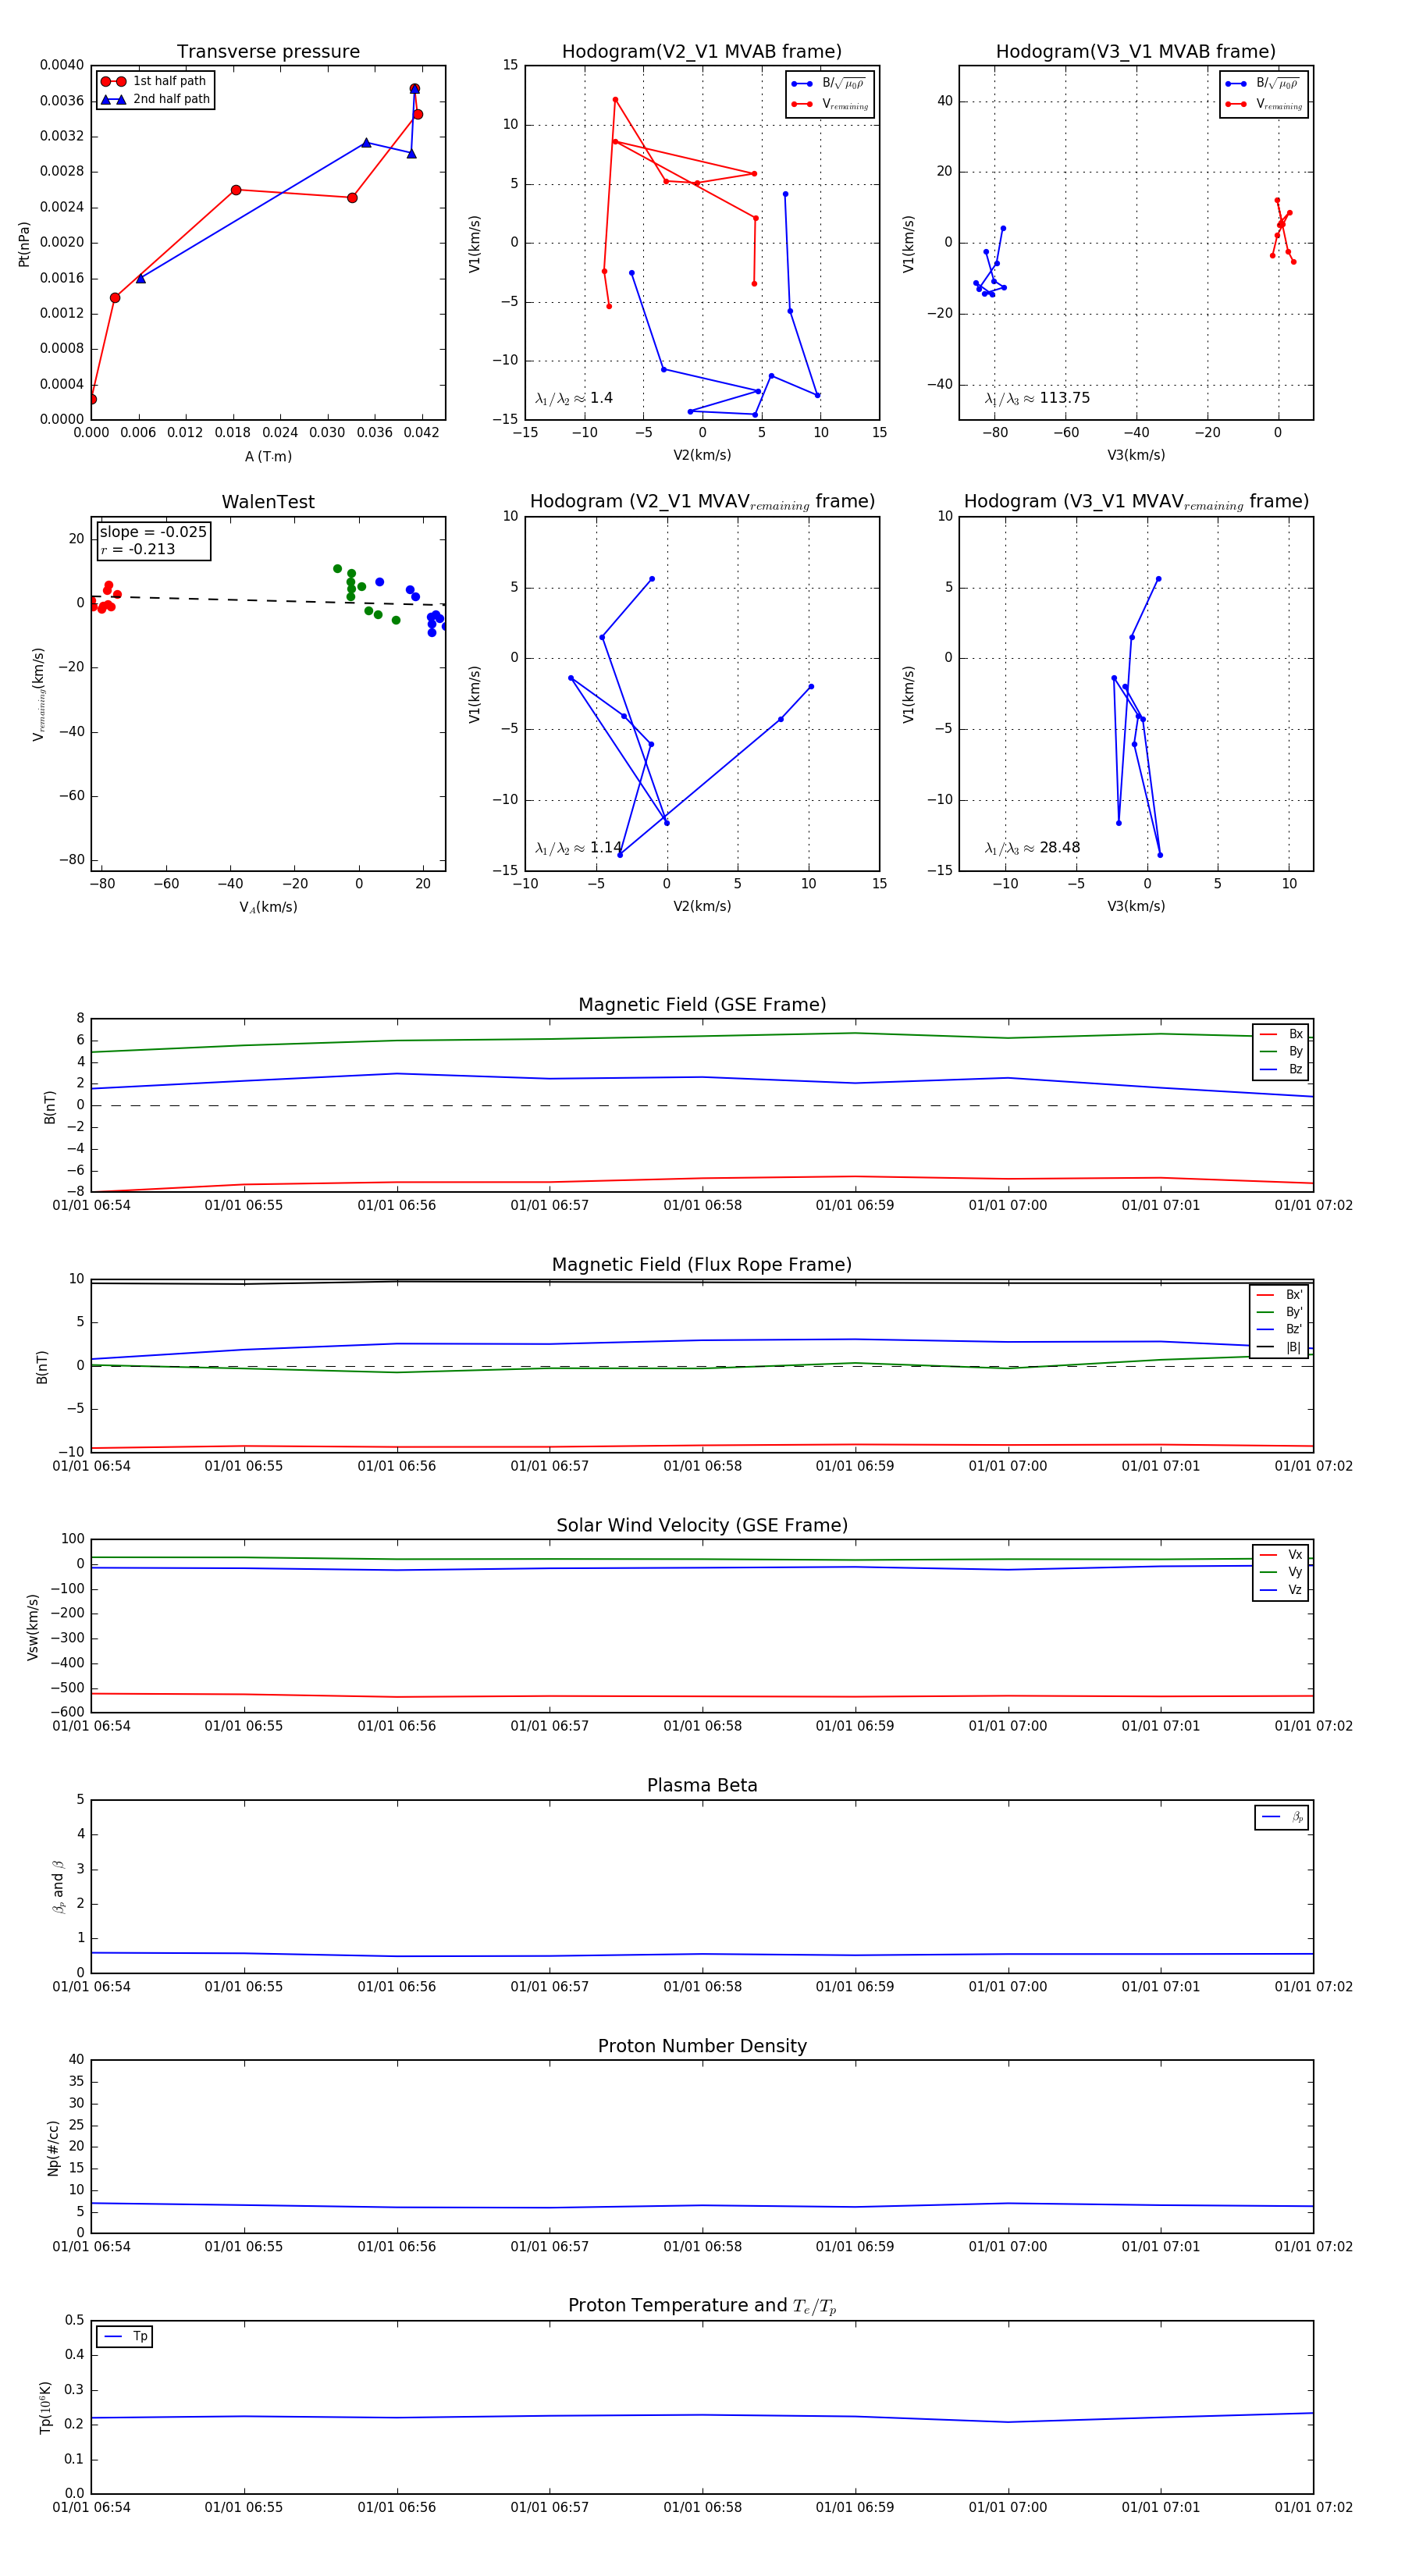Click the 'λ1/λ2 ≈ 1.14' annotation
This screenshot has width=1405, height=2576.
(579, 848)
